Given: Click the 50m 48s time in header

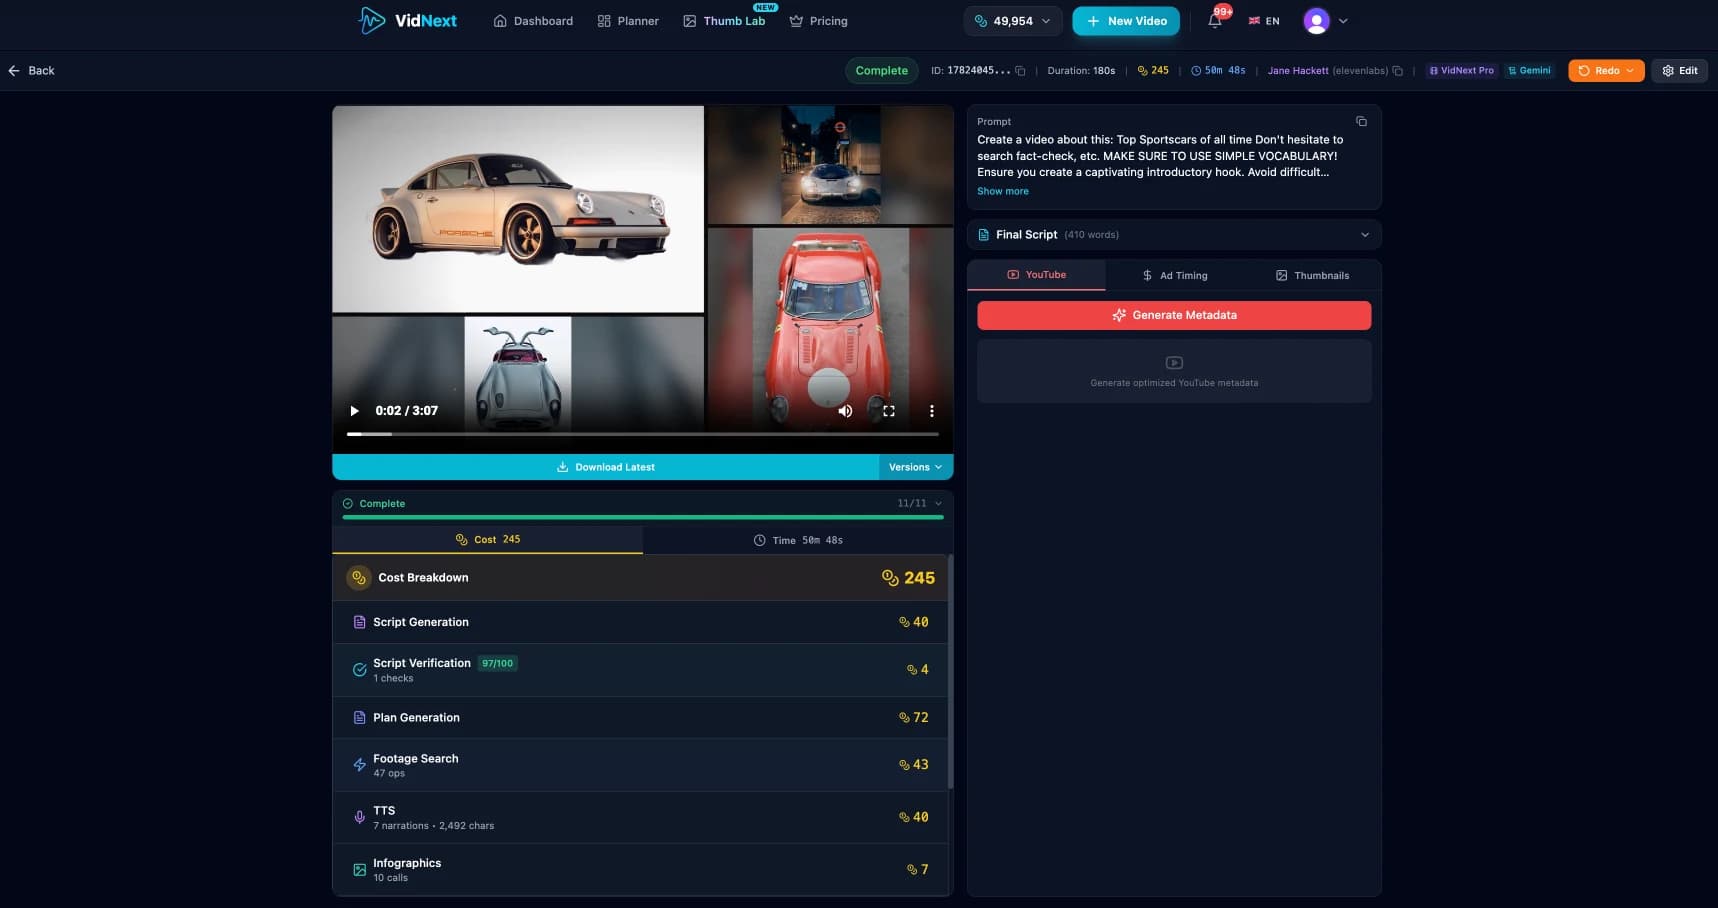Looking at the screenshot, I should [x=1217, y=71].
